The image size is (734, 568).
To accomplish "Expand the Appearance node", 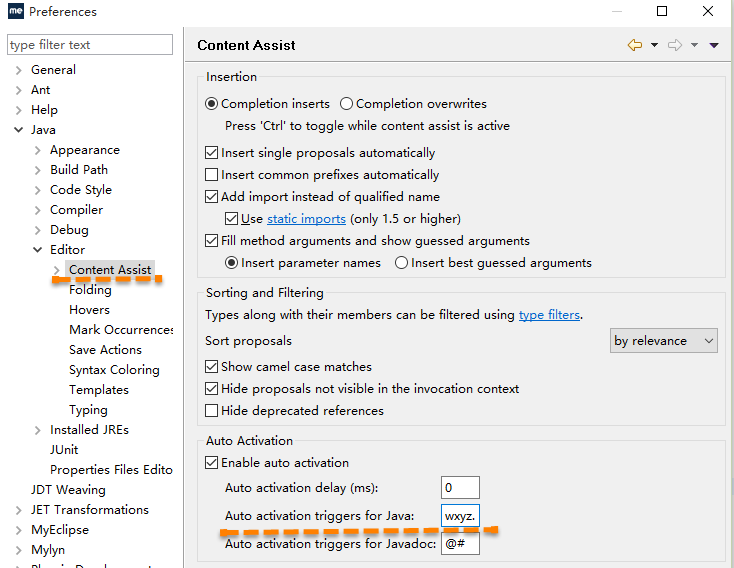I will point(37,150).
